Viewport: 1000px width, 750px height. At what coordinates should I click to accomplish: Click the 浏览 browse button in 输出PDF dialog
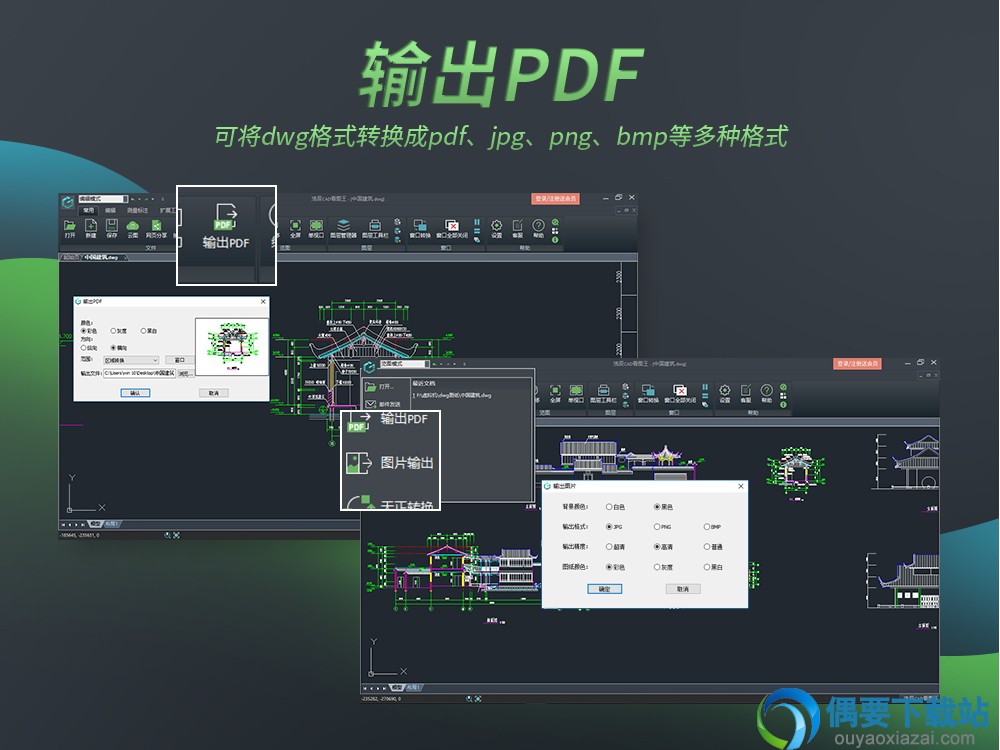pyautogui.click(x=185, y=373)
